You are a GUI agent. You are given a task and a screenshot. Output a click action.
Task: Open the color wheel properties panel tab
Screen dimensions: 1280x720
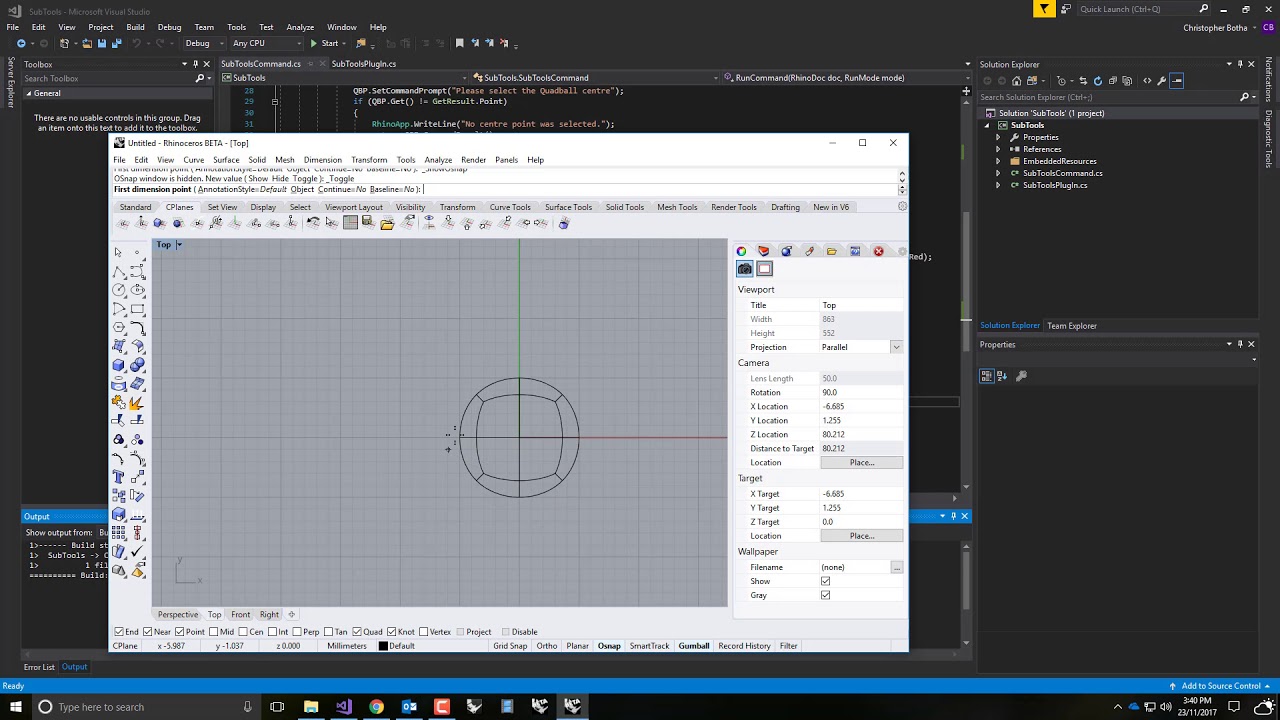(x=742, y=251)
